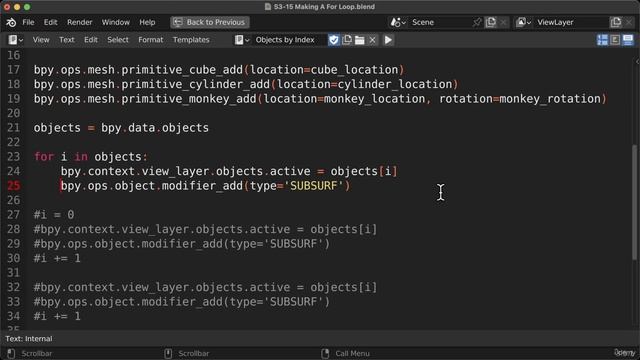Click monkey_rotation on line 19
Screen dimensions: 640x360
pos(550,99)
